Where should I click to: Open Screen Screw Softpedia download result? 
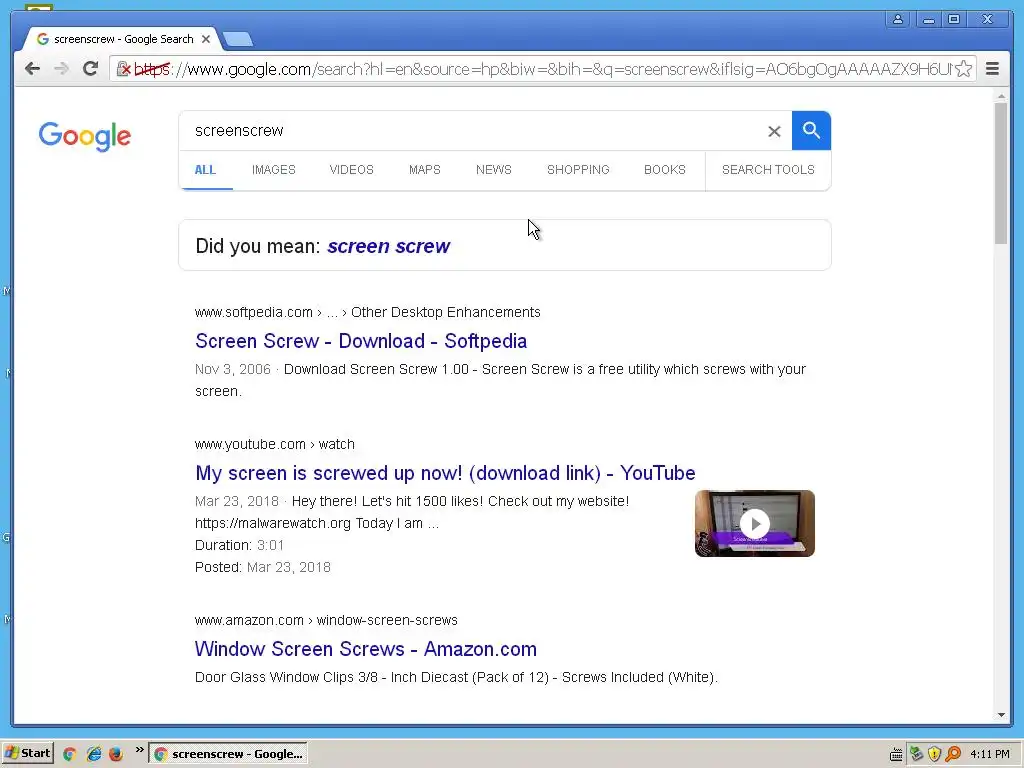pos(361,341)
